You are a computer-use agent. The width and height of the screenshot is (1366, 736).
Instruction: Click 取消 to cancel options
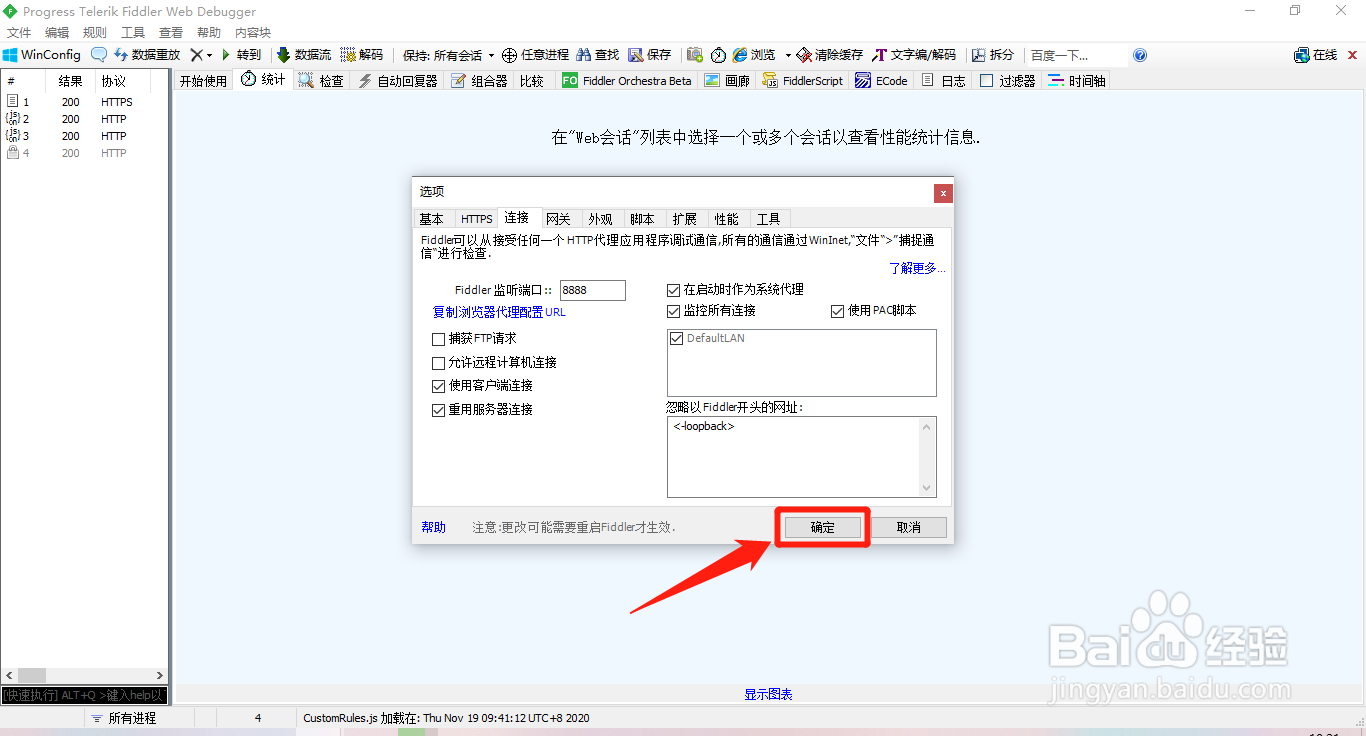[x=908, y=527]
